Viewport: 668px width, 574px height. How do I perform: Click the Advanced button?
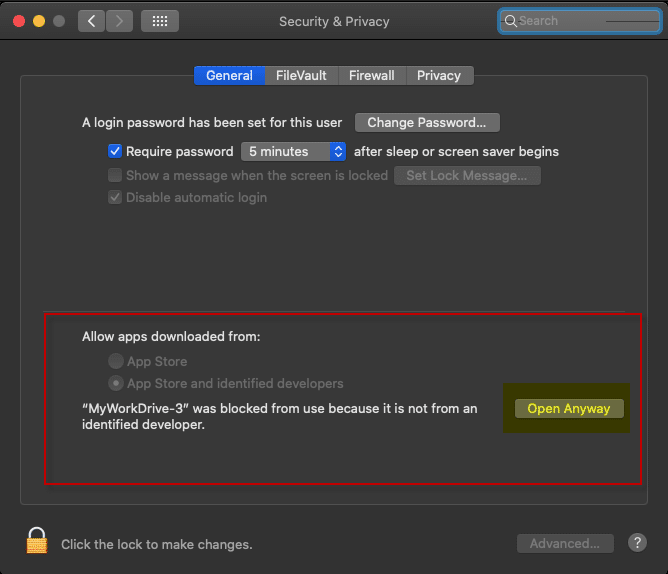565,543
